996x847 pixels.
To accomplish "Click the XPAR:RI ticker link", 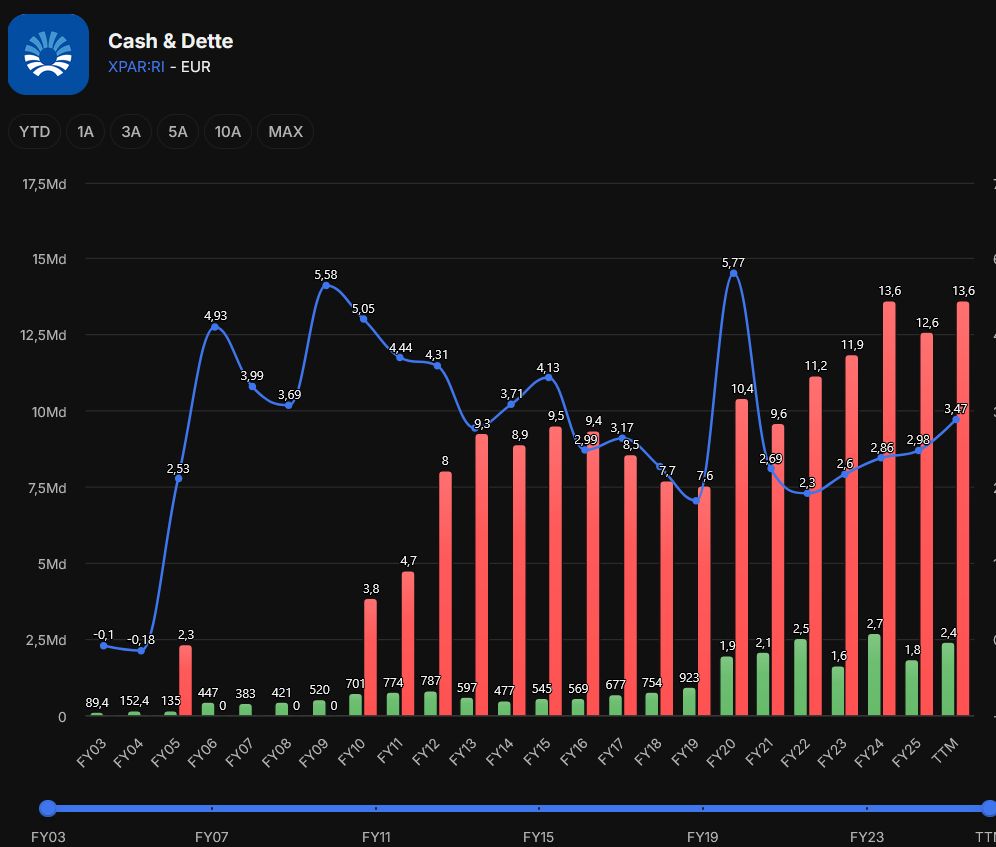I will (136, 67).
